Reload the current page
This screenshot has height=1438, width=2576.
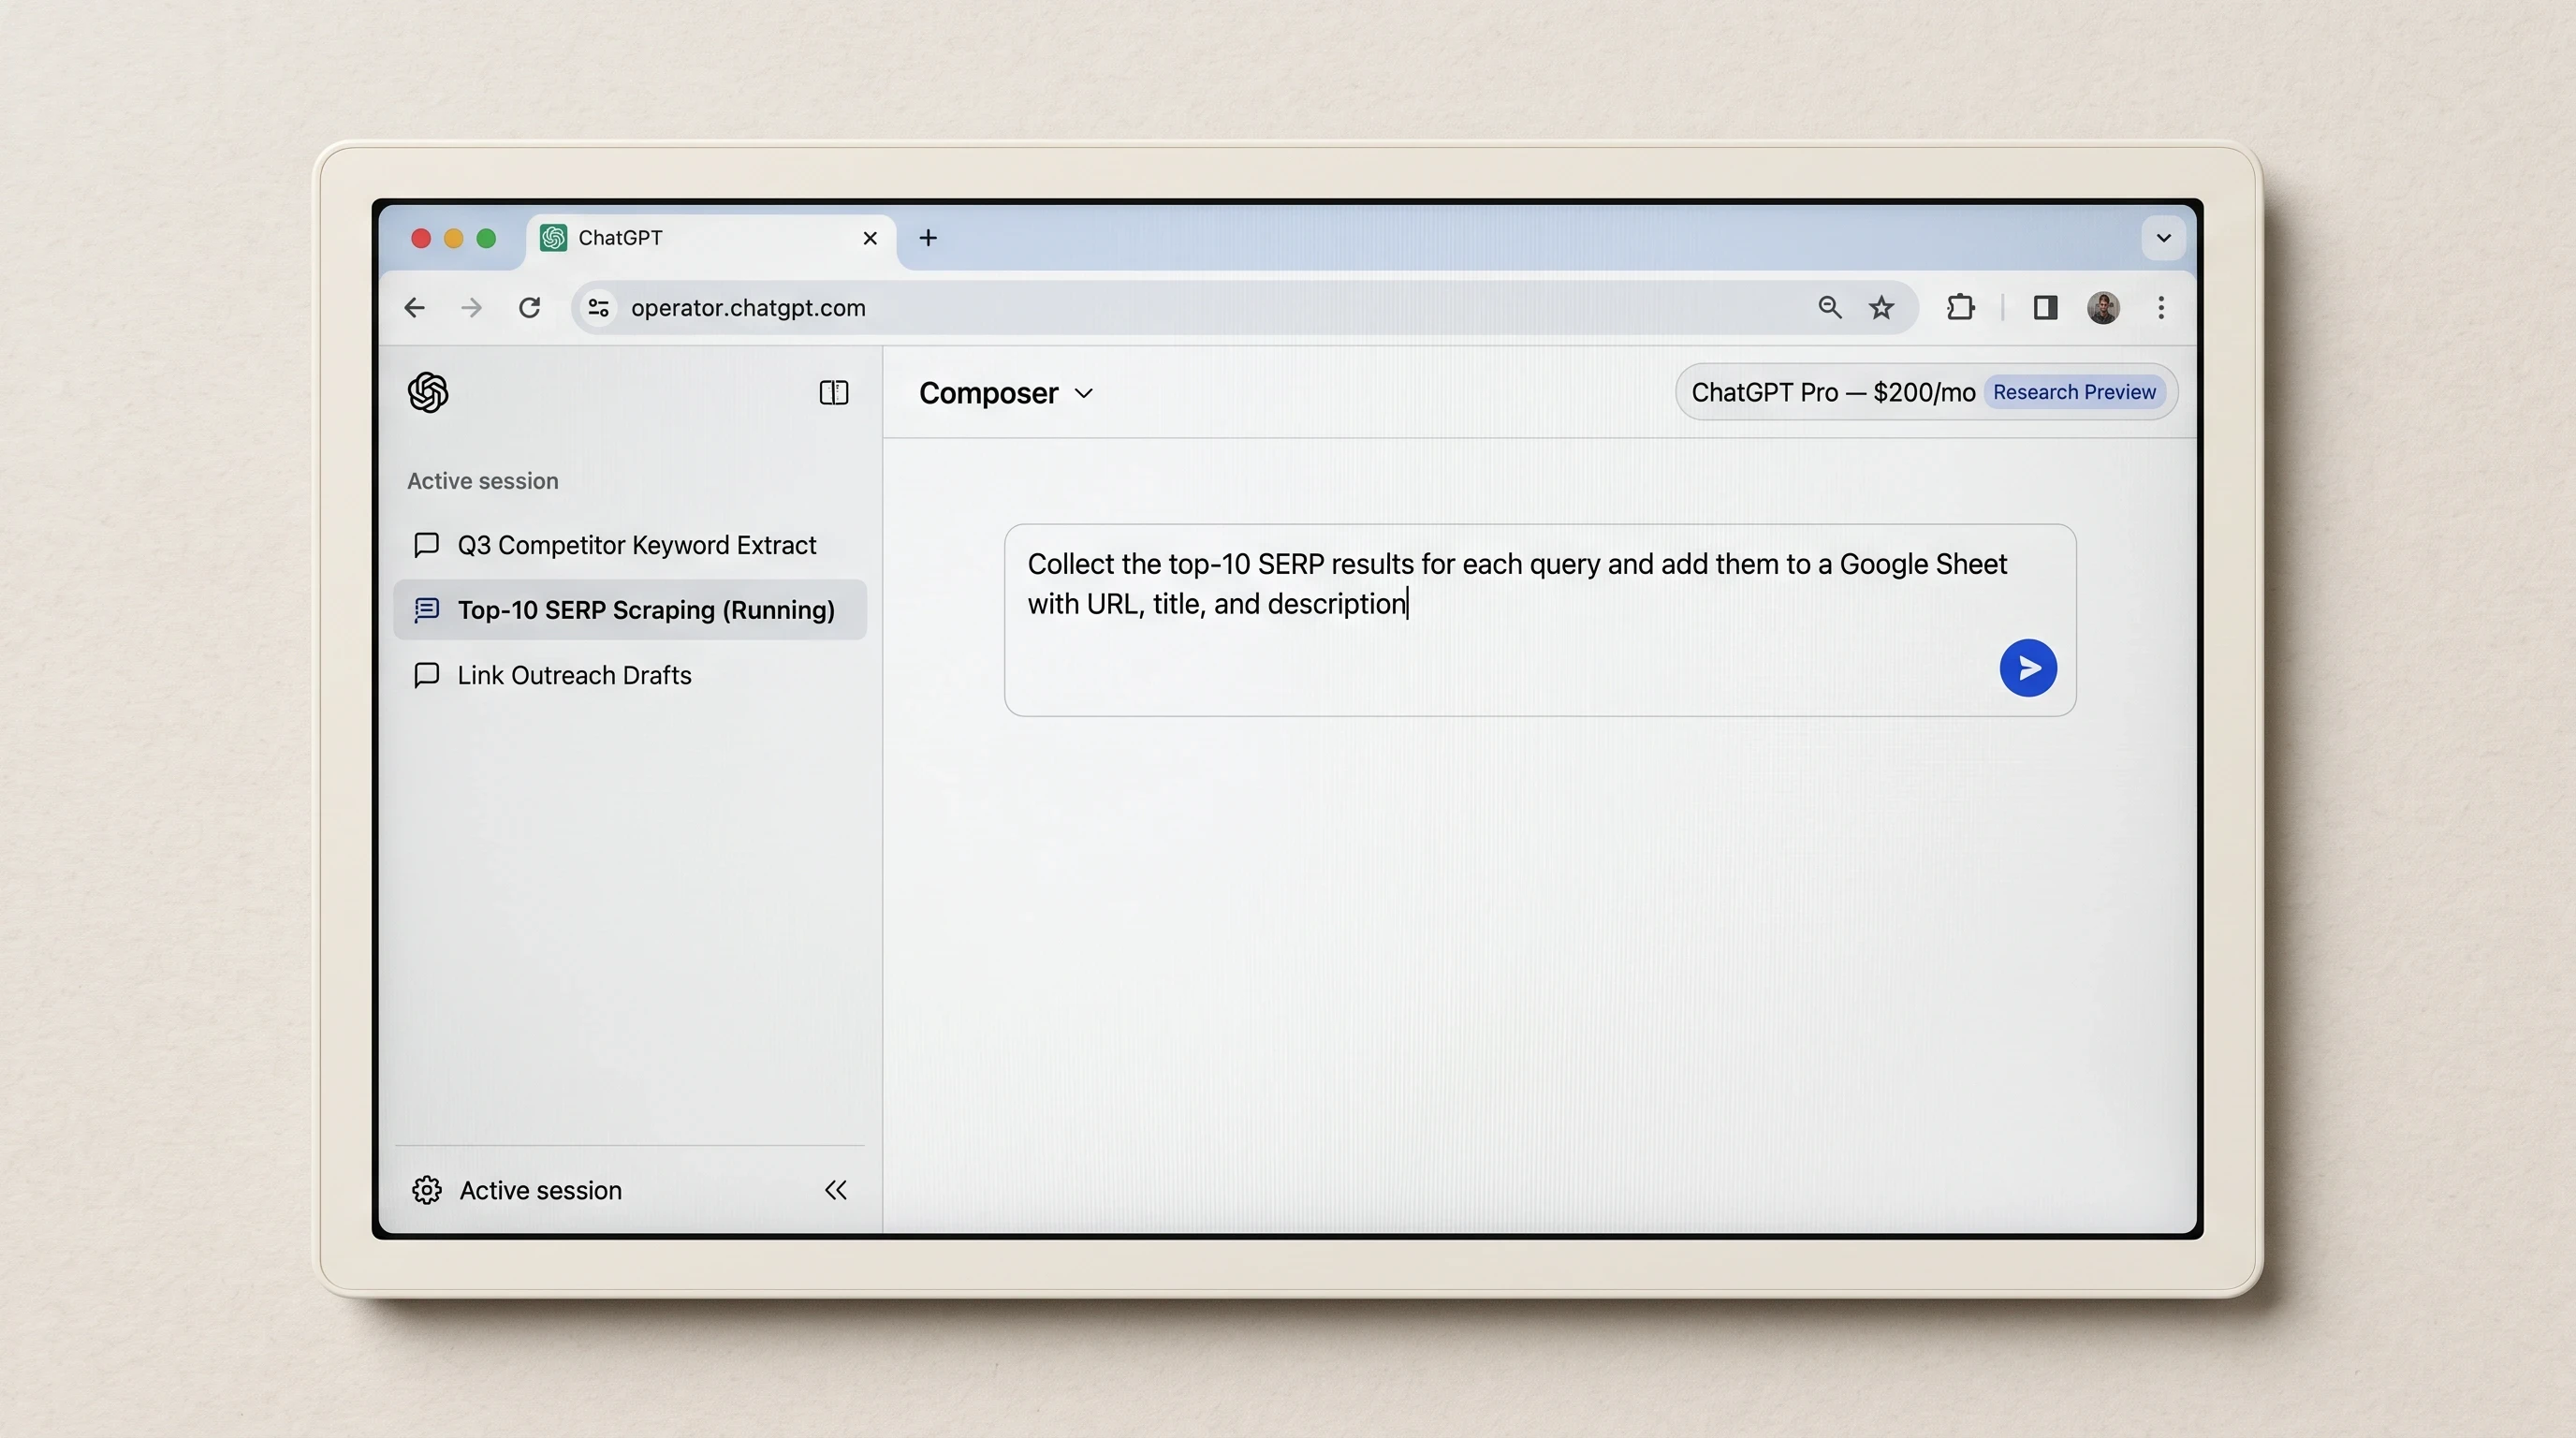pos(530,308)
